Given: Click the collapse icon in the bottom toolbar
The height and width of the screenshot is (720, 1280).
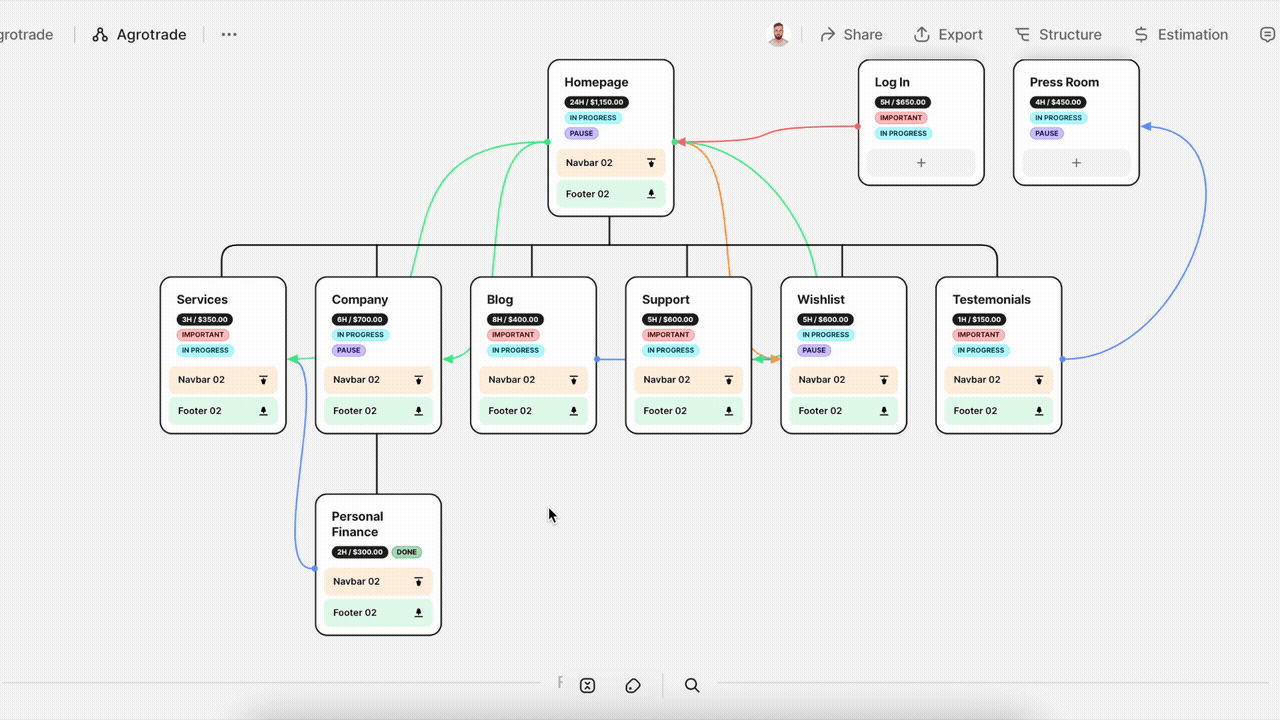Looking at the screenshot, I should [x=587, y=685].
